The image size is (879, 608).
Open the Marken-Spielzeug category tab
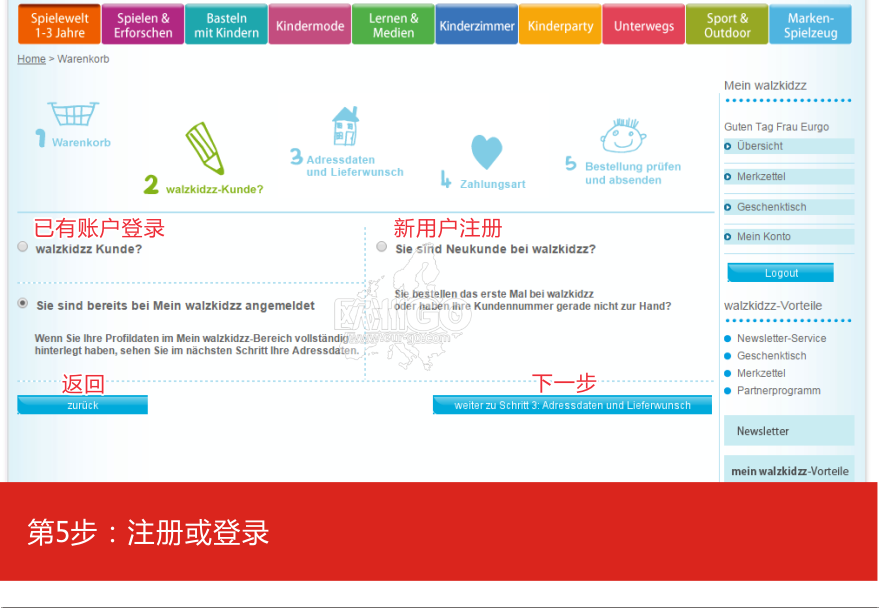click(810, 25)
